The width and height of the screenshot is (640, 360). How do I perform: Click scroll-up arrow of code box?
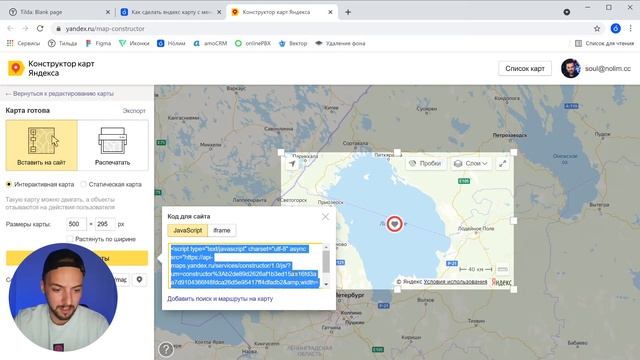point(326,247)
